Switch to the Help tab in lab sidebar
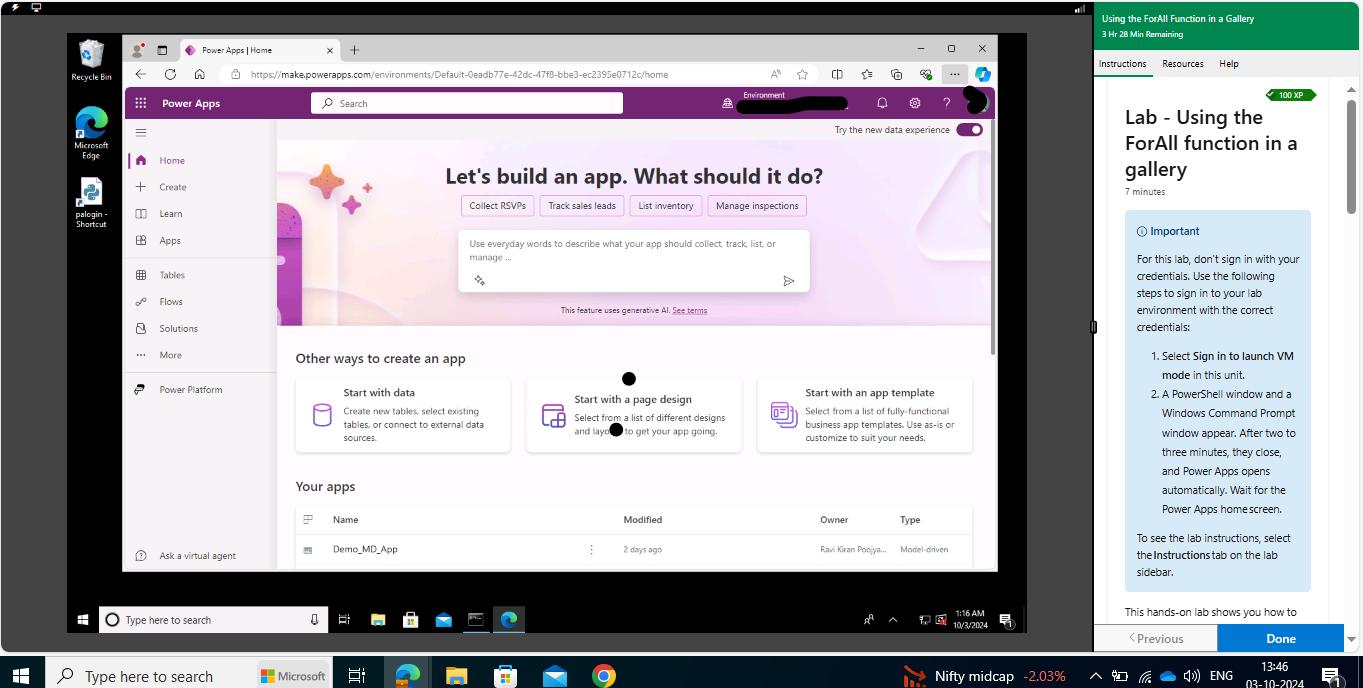Image resolution: width=1363 pixels, height=688 pixels. click(x=1229, y=64)
